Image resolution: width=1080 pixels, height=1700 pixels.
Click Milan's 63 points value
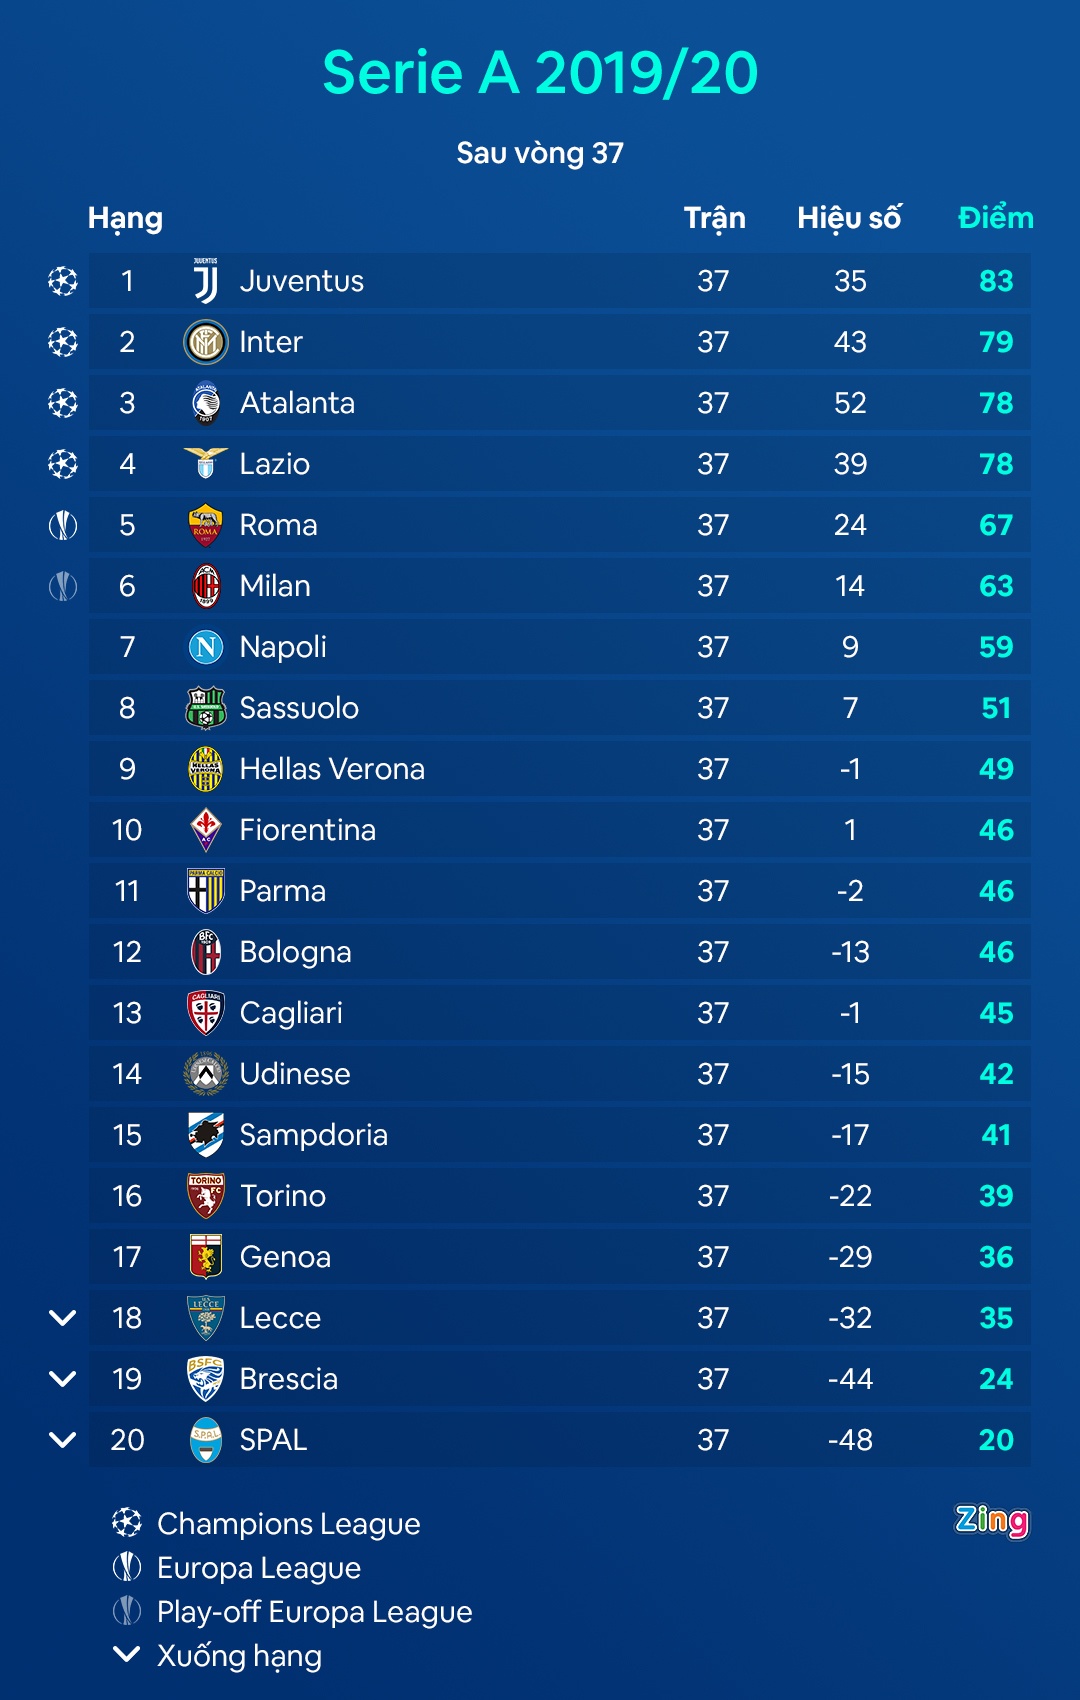click(x=996, y=586)
